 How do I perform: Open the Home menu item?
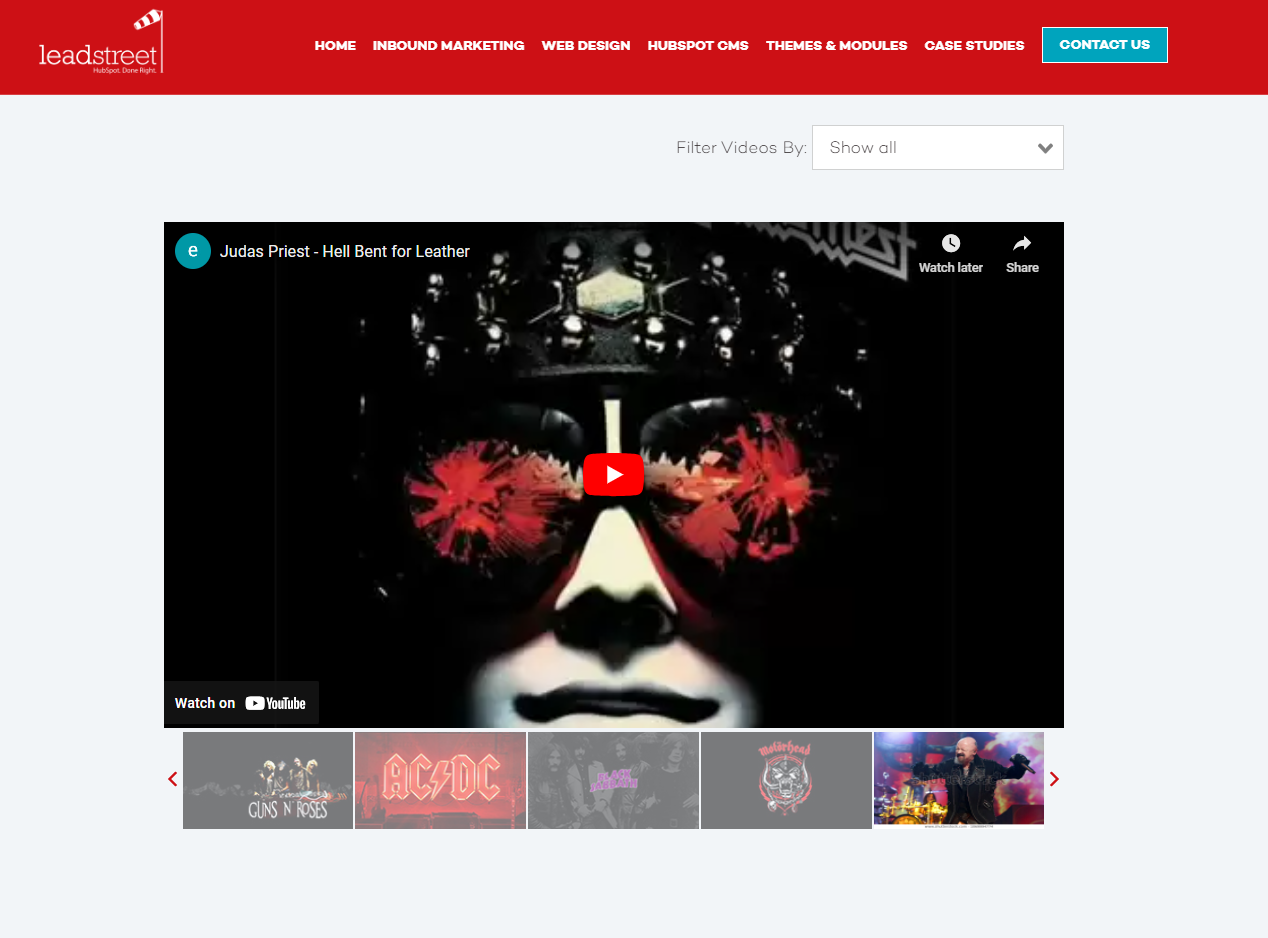point(335,45)
